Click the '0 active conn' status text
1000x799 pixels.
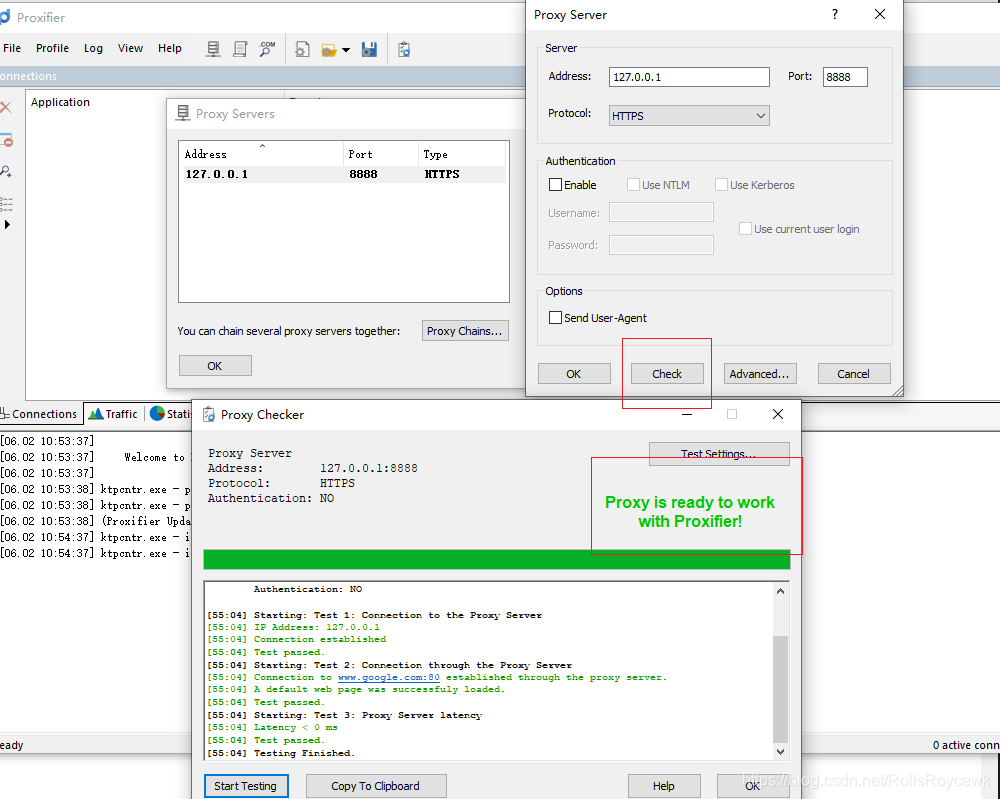(966, 745)
